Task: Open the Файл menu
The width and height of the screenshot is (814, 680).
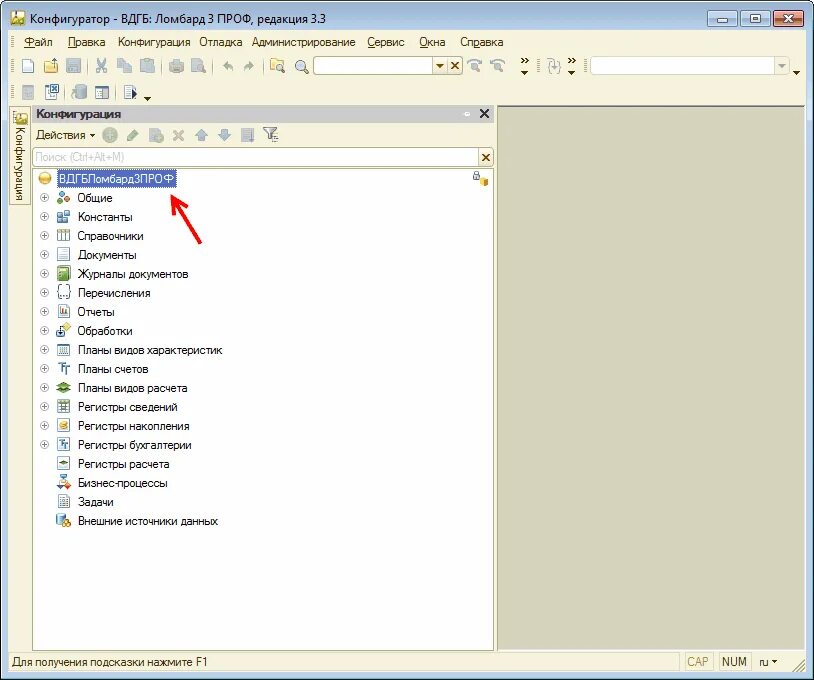Action: coord(38,42)
